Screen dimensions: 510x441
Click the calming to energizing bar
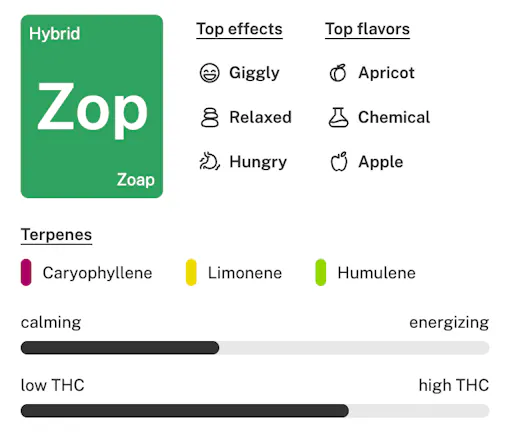coord(255,348)
